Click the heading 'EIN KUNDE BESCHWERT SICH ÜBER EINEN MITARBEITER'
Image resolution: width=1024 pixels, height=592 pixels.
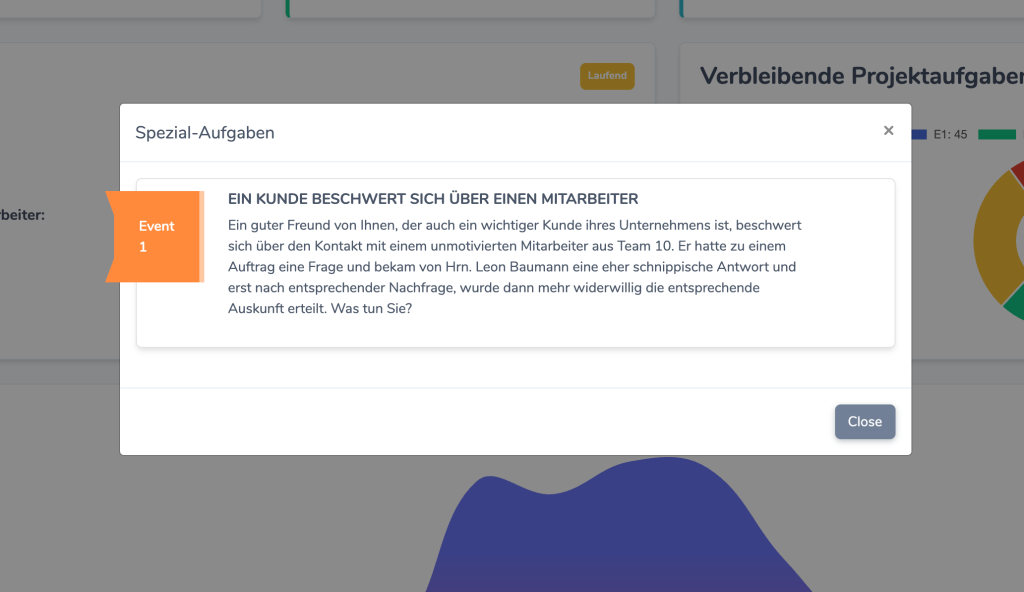click(433, 199)
